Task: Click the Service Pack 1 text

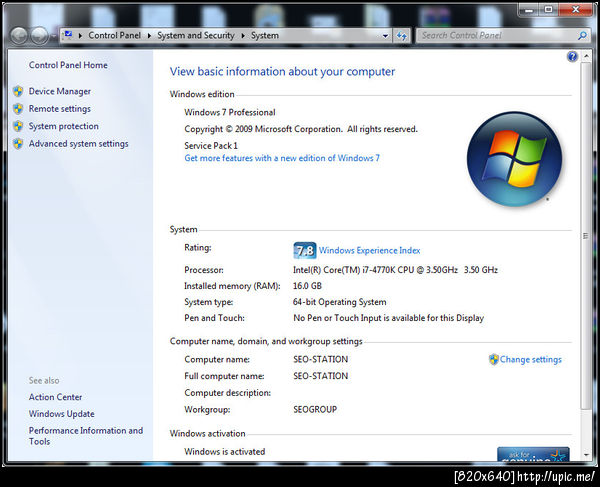Action: 211,146
